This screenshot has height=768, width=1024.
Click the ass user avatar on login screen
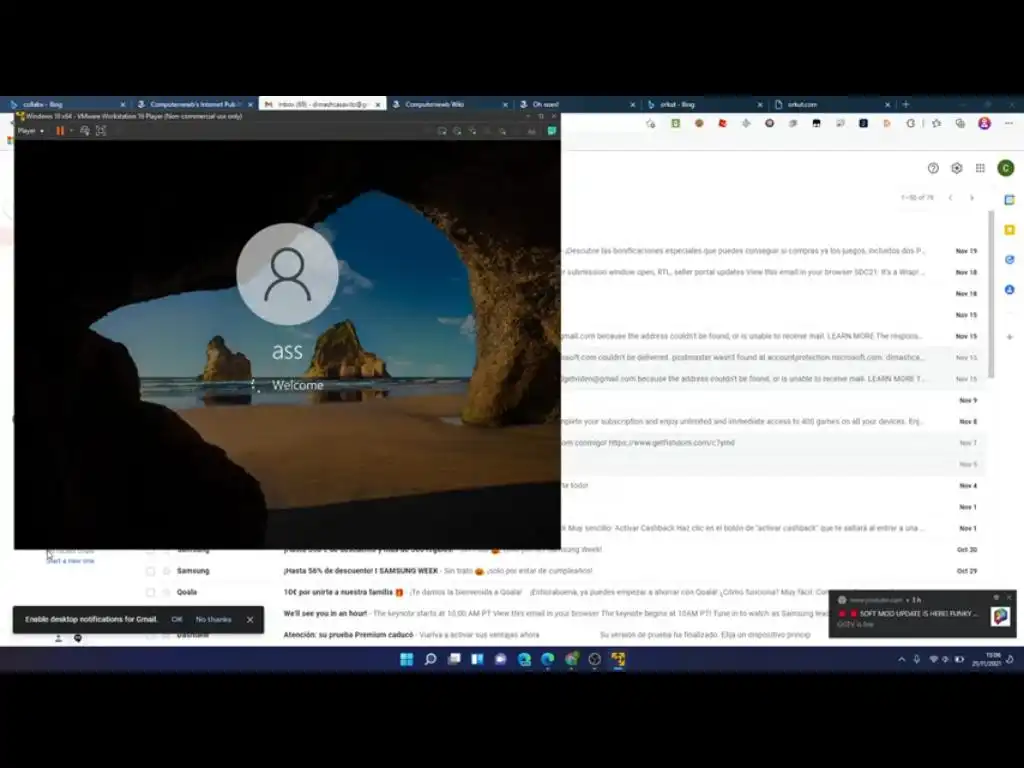point(287,274)
